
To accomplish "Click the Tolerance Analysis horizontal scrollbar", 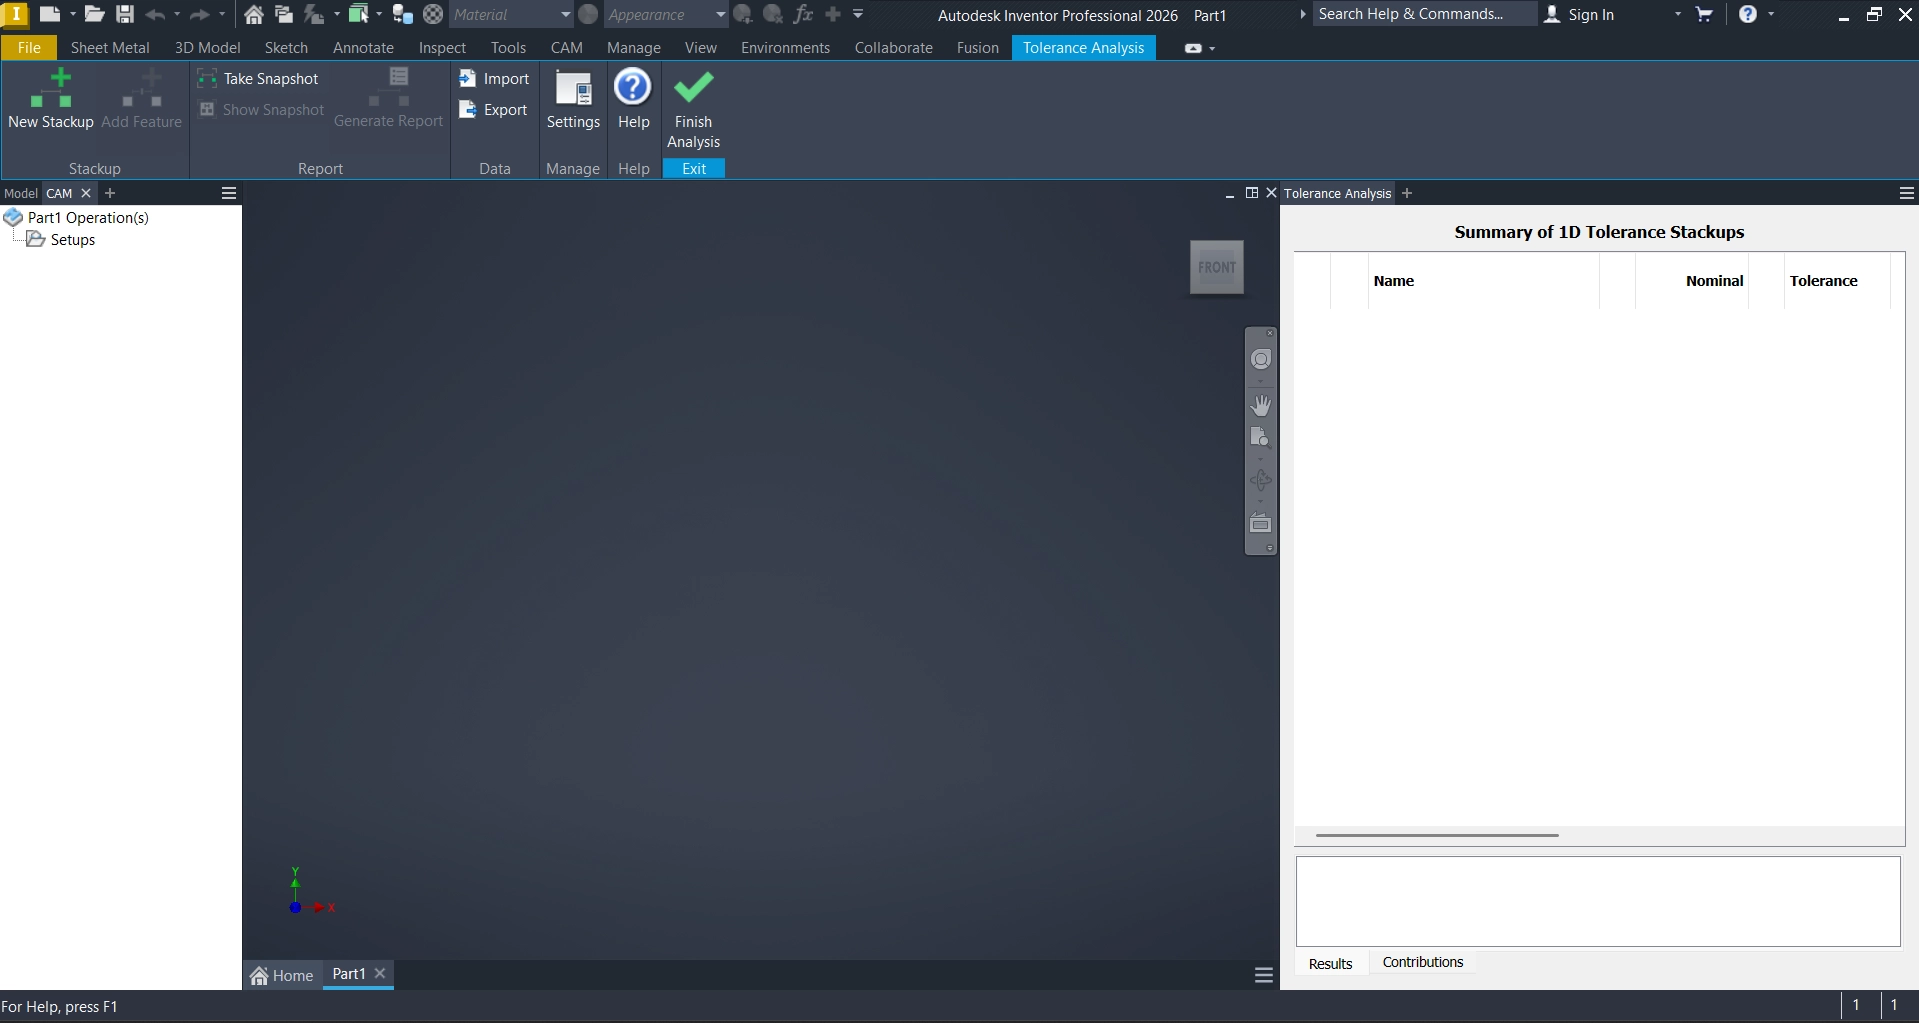I will pyautogui.click(x=1436, y=835).
